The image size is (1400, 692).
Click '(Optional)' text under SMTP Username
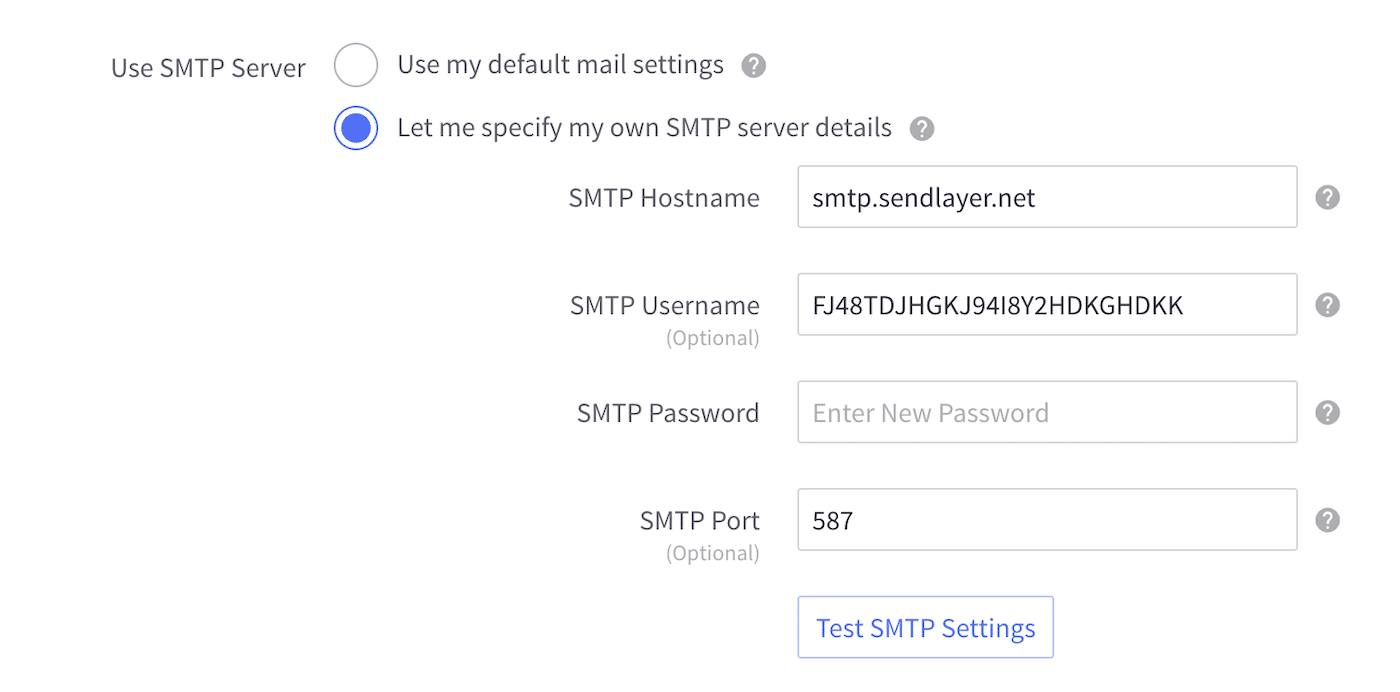pyautogui.click(x=713, y=338)
